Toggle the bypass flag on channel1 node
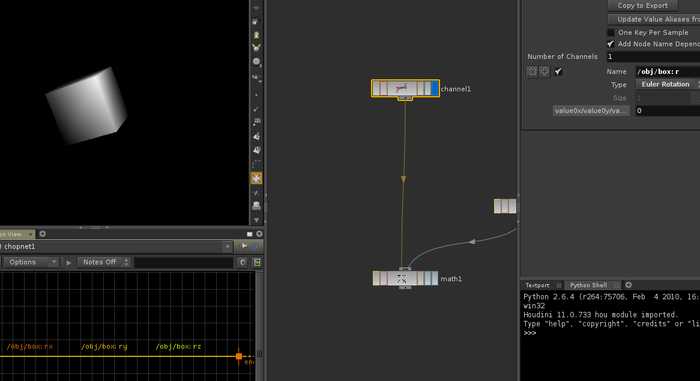700x381 pixels. point(376,88)
